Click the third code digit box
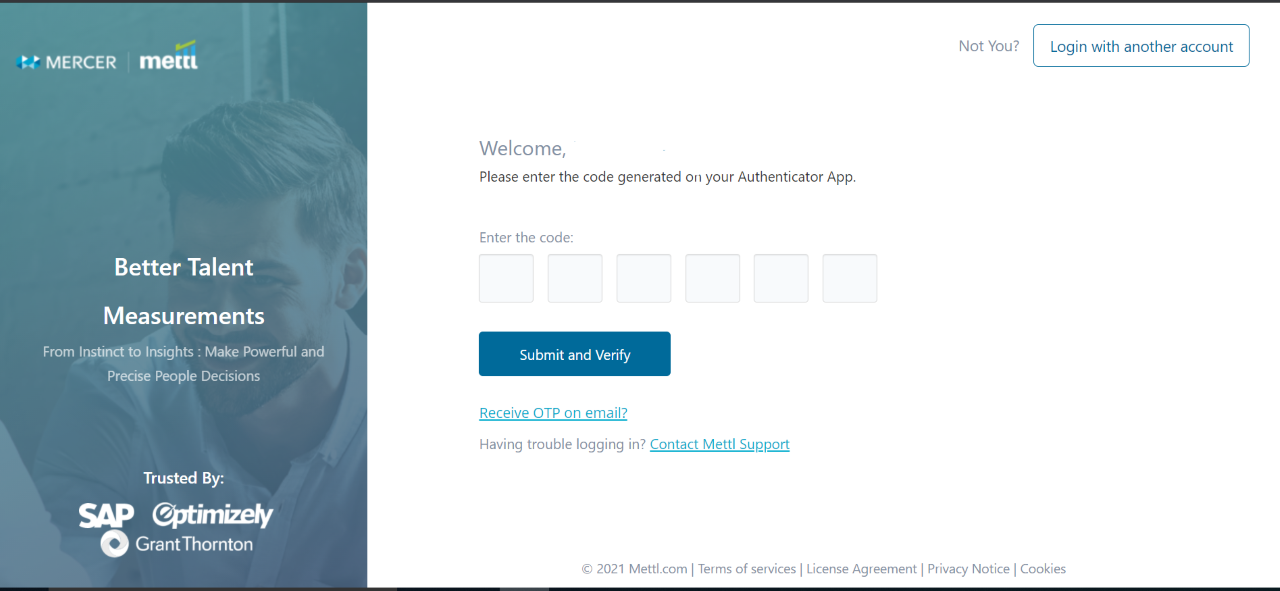1280x591 pixels. click(644, 278)
